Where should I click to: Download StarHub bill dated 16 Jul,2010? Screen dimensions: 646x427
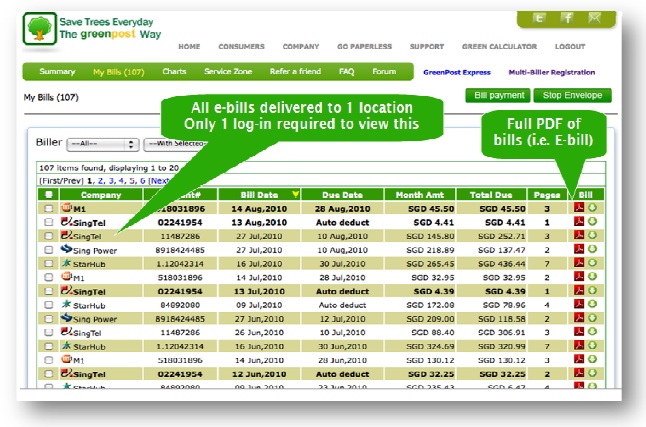tap(592, 263)
